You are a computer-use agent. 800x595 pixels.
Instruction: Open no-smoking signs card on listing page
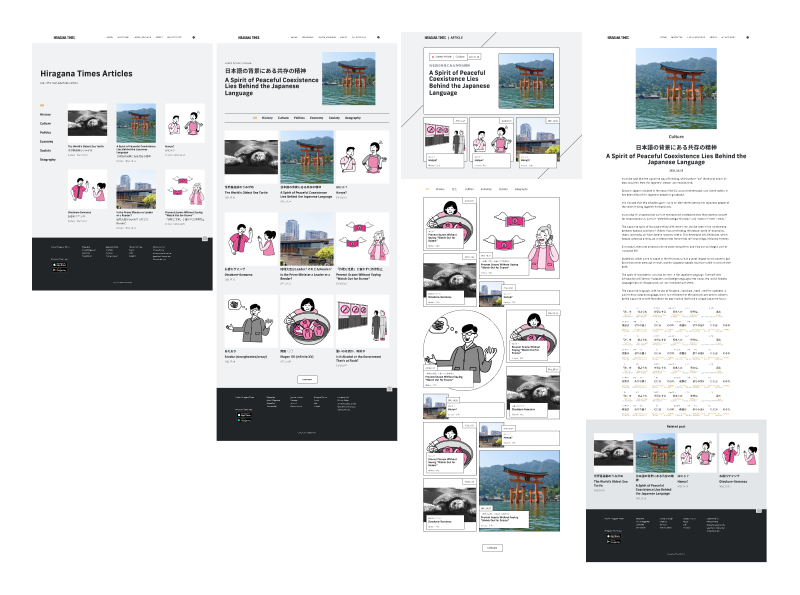362,321
